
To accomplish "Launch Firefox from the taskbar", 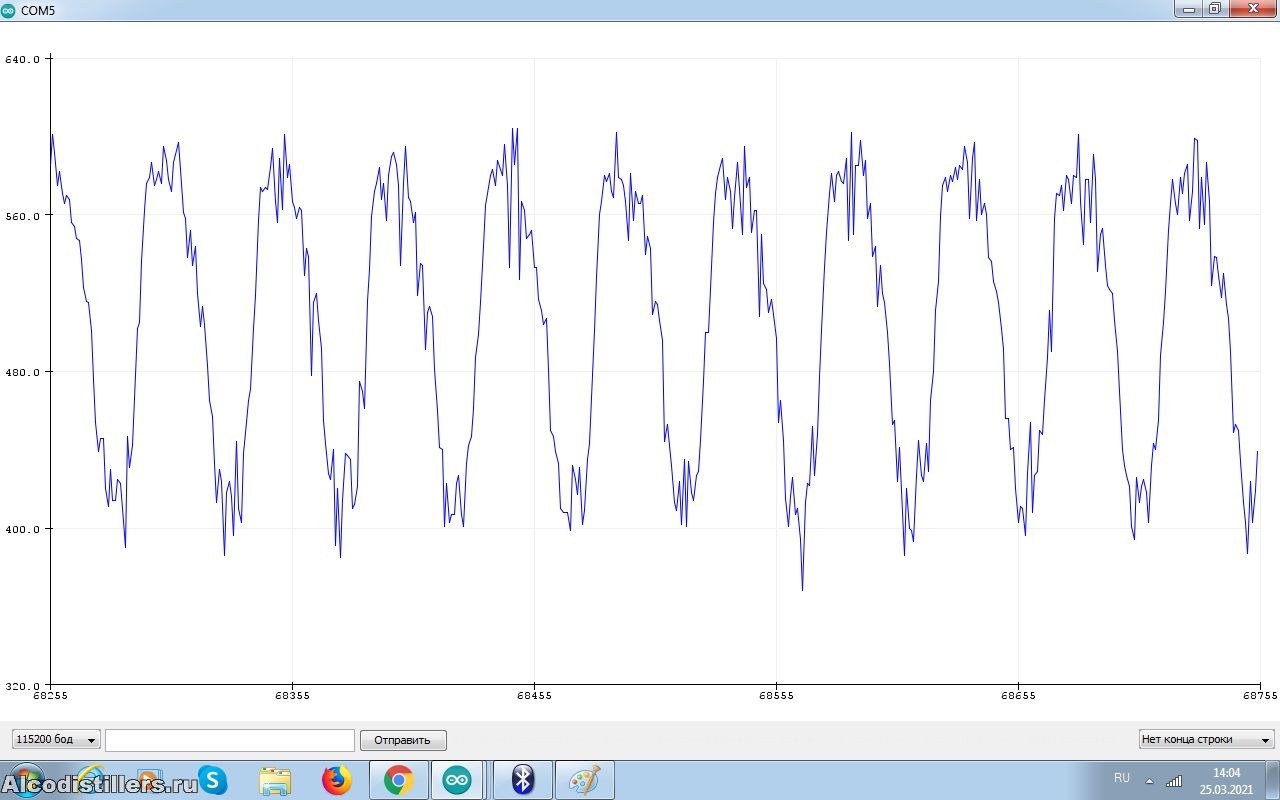I will point(337,780).
